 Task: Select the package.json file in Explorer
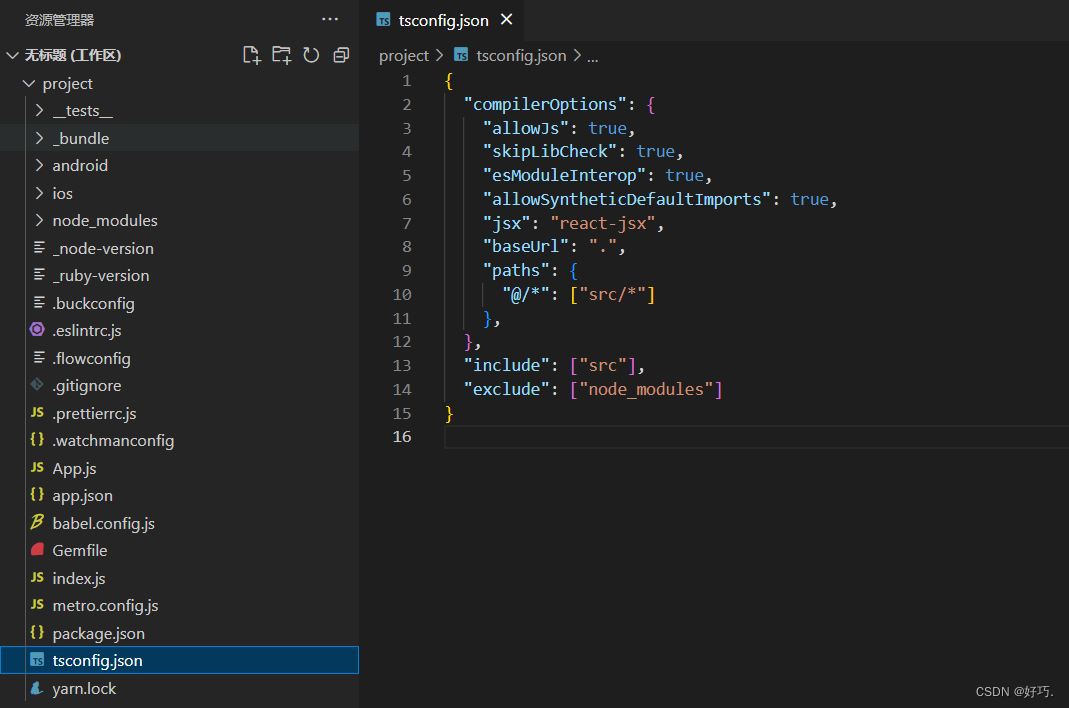click(97, 633)
